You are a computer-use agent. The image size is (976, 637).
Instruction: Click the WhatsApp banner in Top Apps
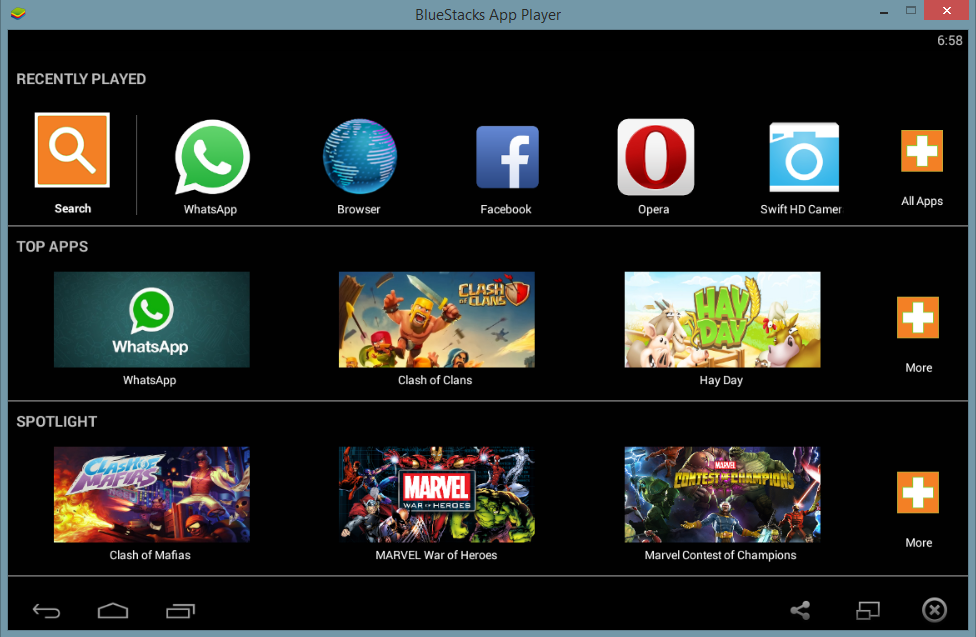coord(151,319)
